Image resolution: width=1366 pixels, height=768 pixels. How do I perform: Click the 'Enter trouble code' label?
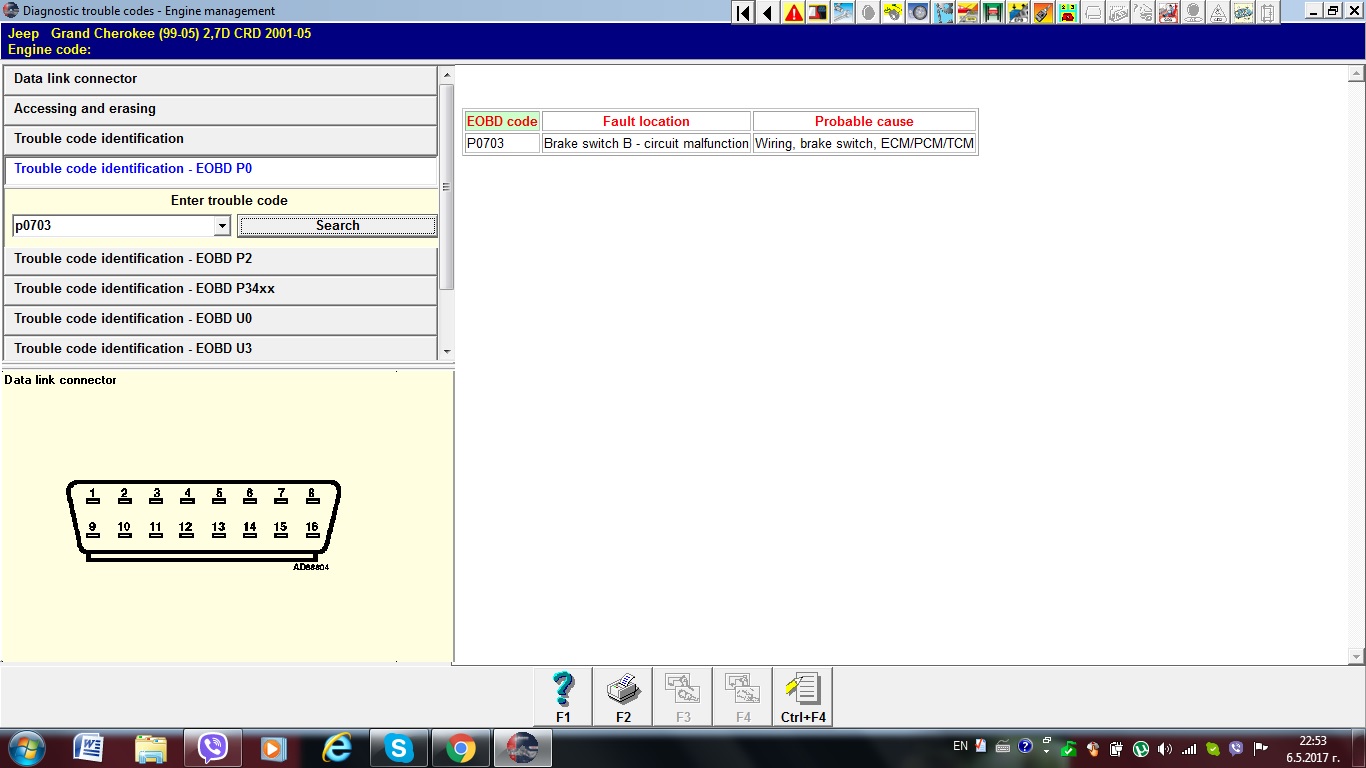(x=229, y=201)
